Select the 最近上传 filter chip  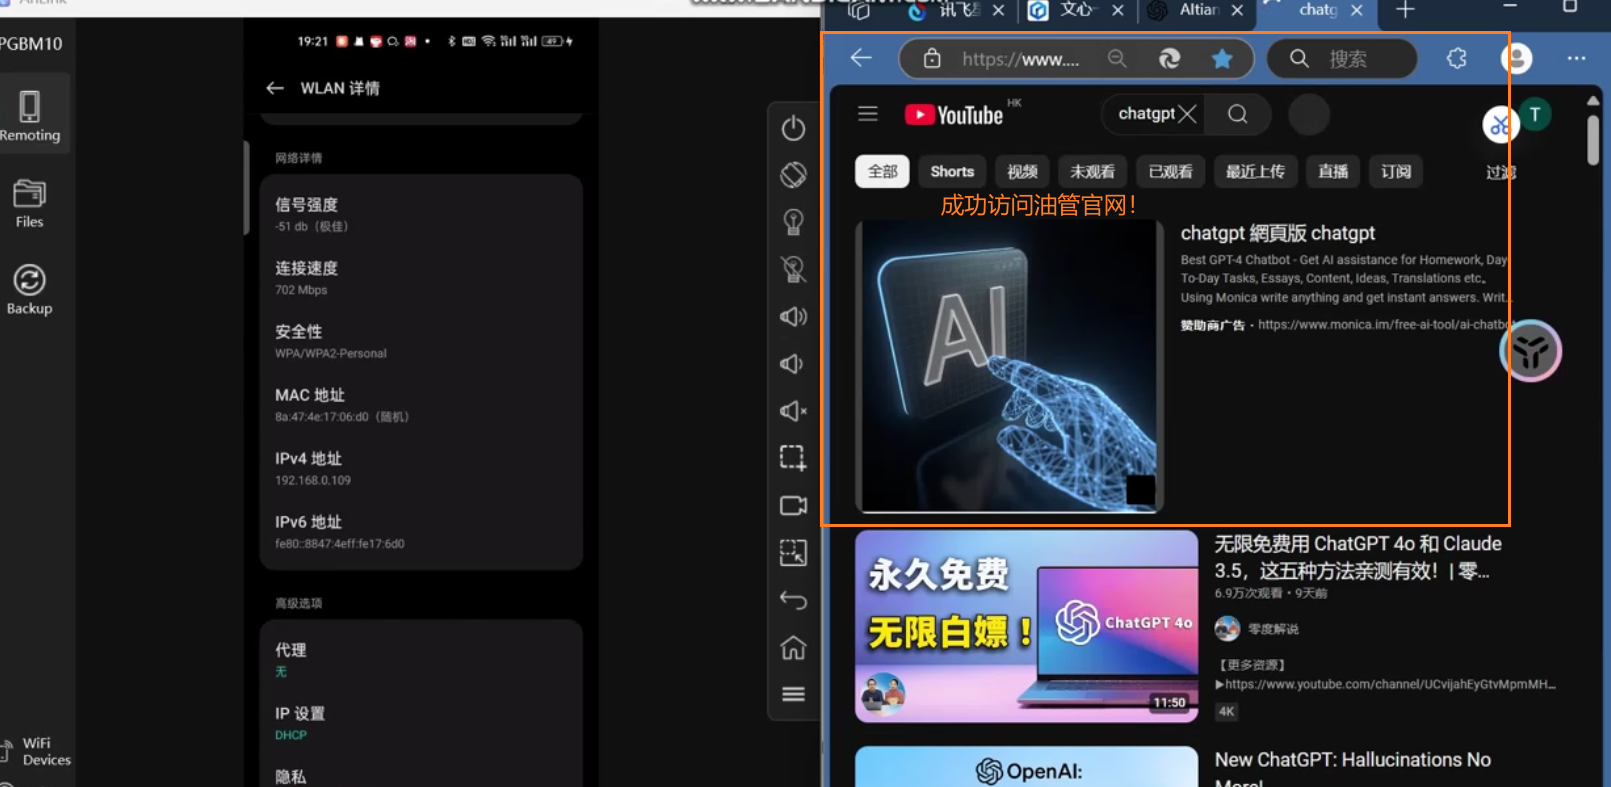point(1256,171)
